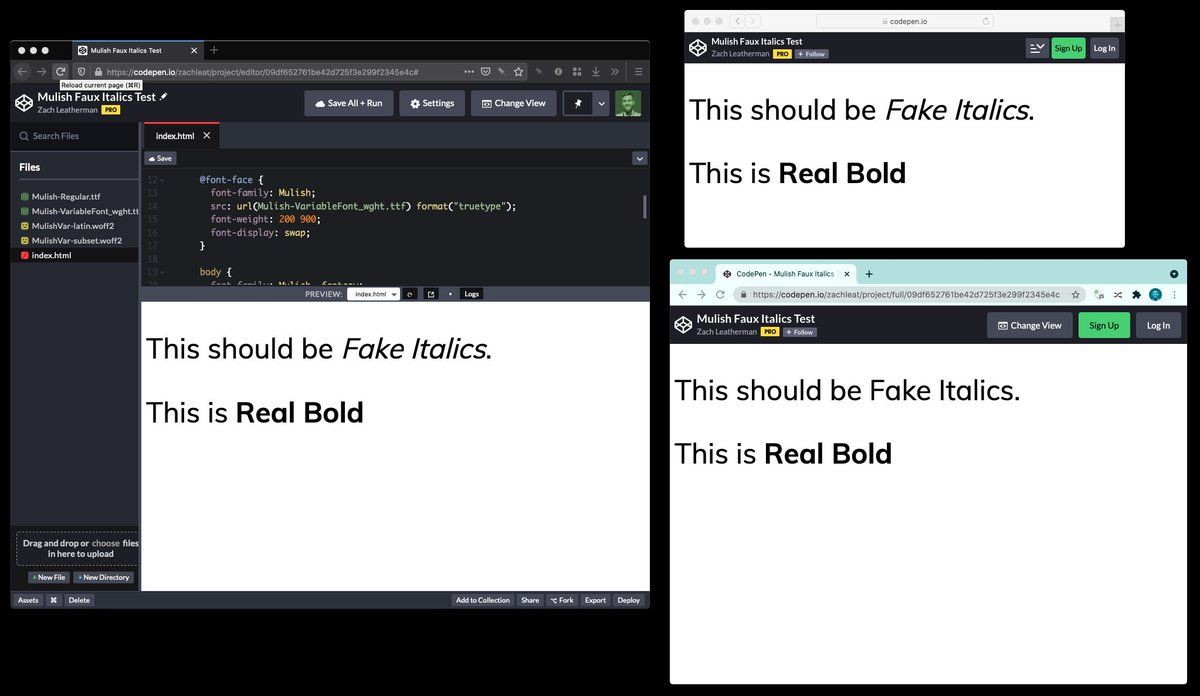
Task: Fold the body block at line 19
Action: (x=163, y=272)
